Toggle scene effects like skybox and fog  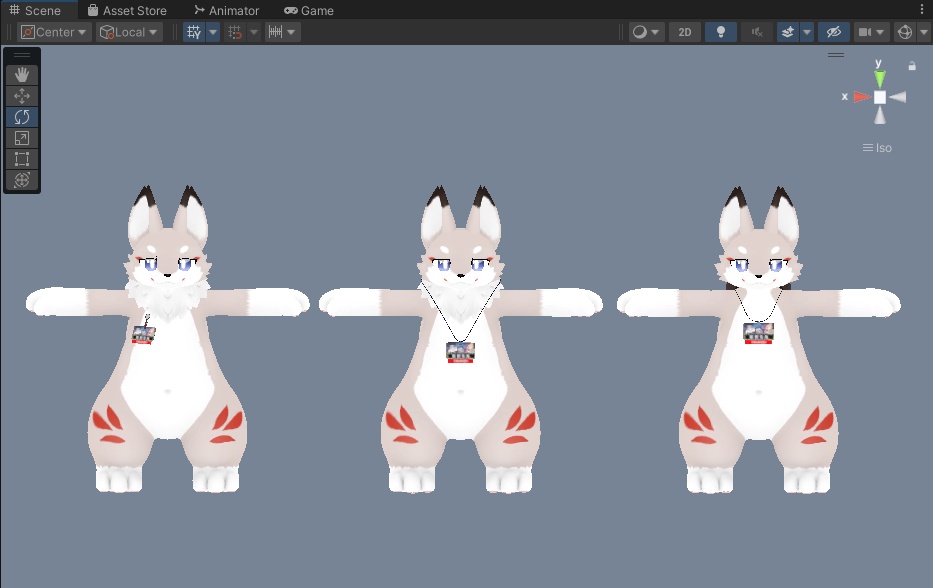click(x=788, y=32)
